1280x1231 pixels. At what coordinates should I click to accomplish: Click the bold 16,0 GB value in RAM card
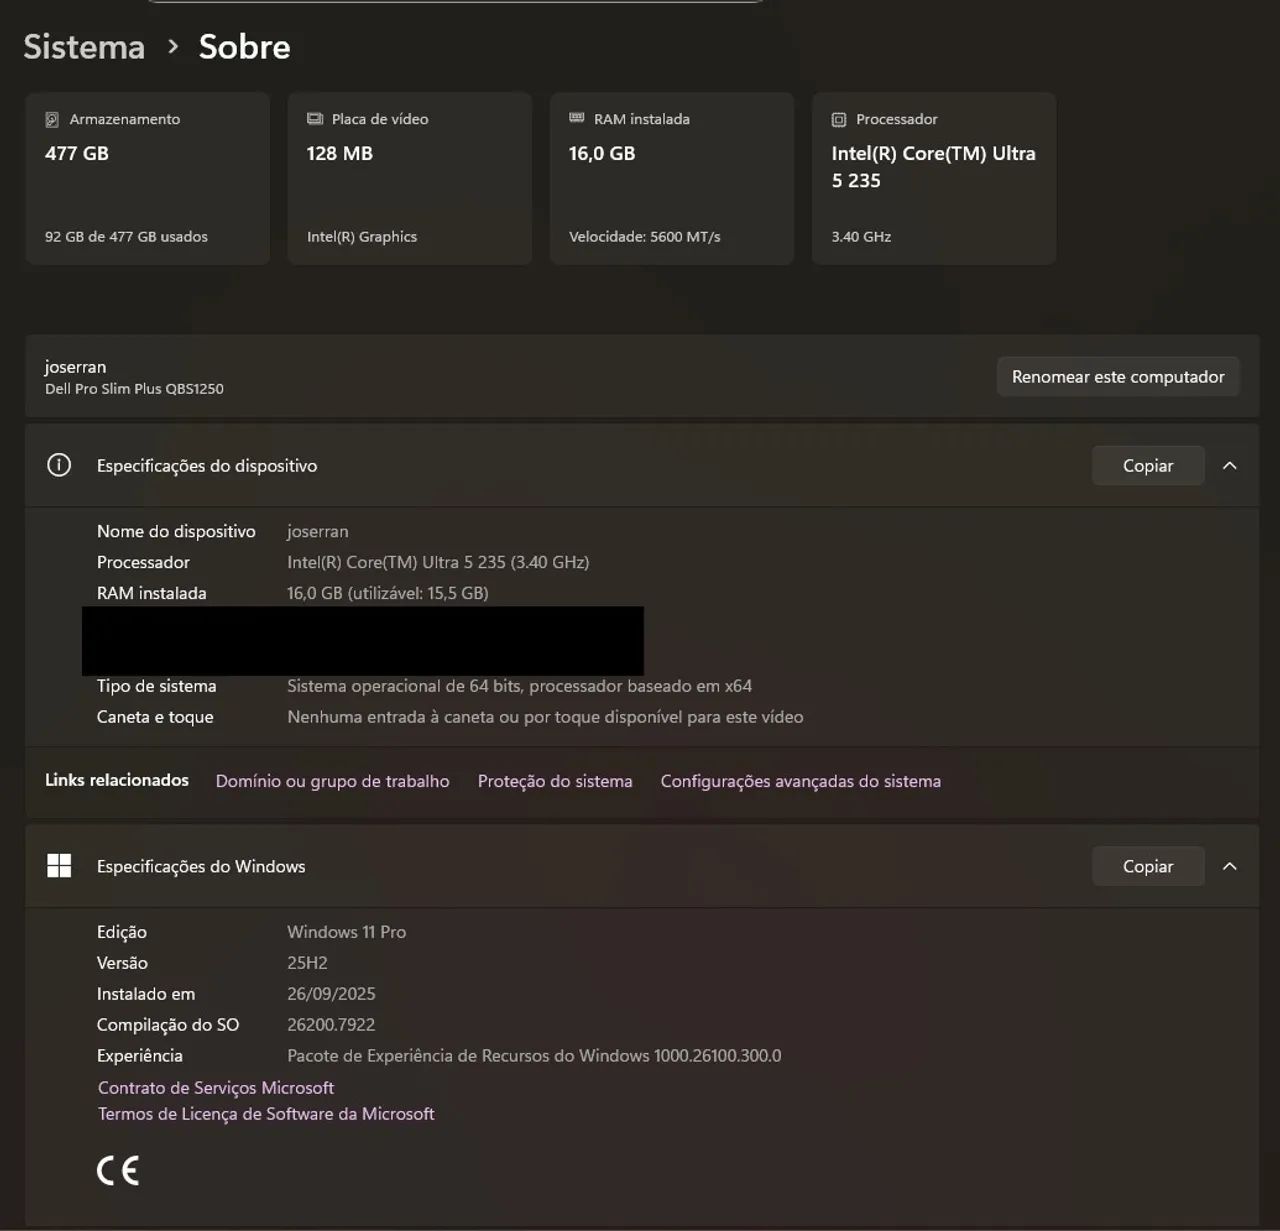(602, 153)
